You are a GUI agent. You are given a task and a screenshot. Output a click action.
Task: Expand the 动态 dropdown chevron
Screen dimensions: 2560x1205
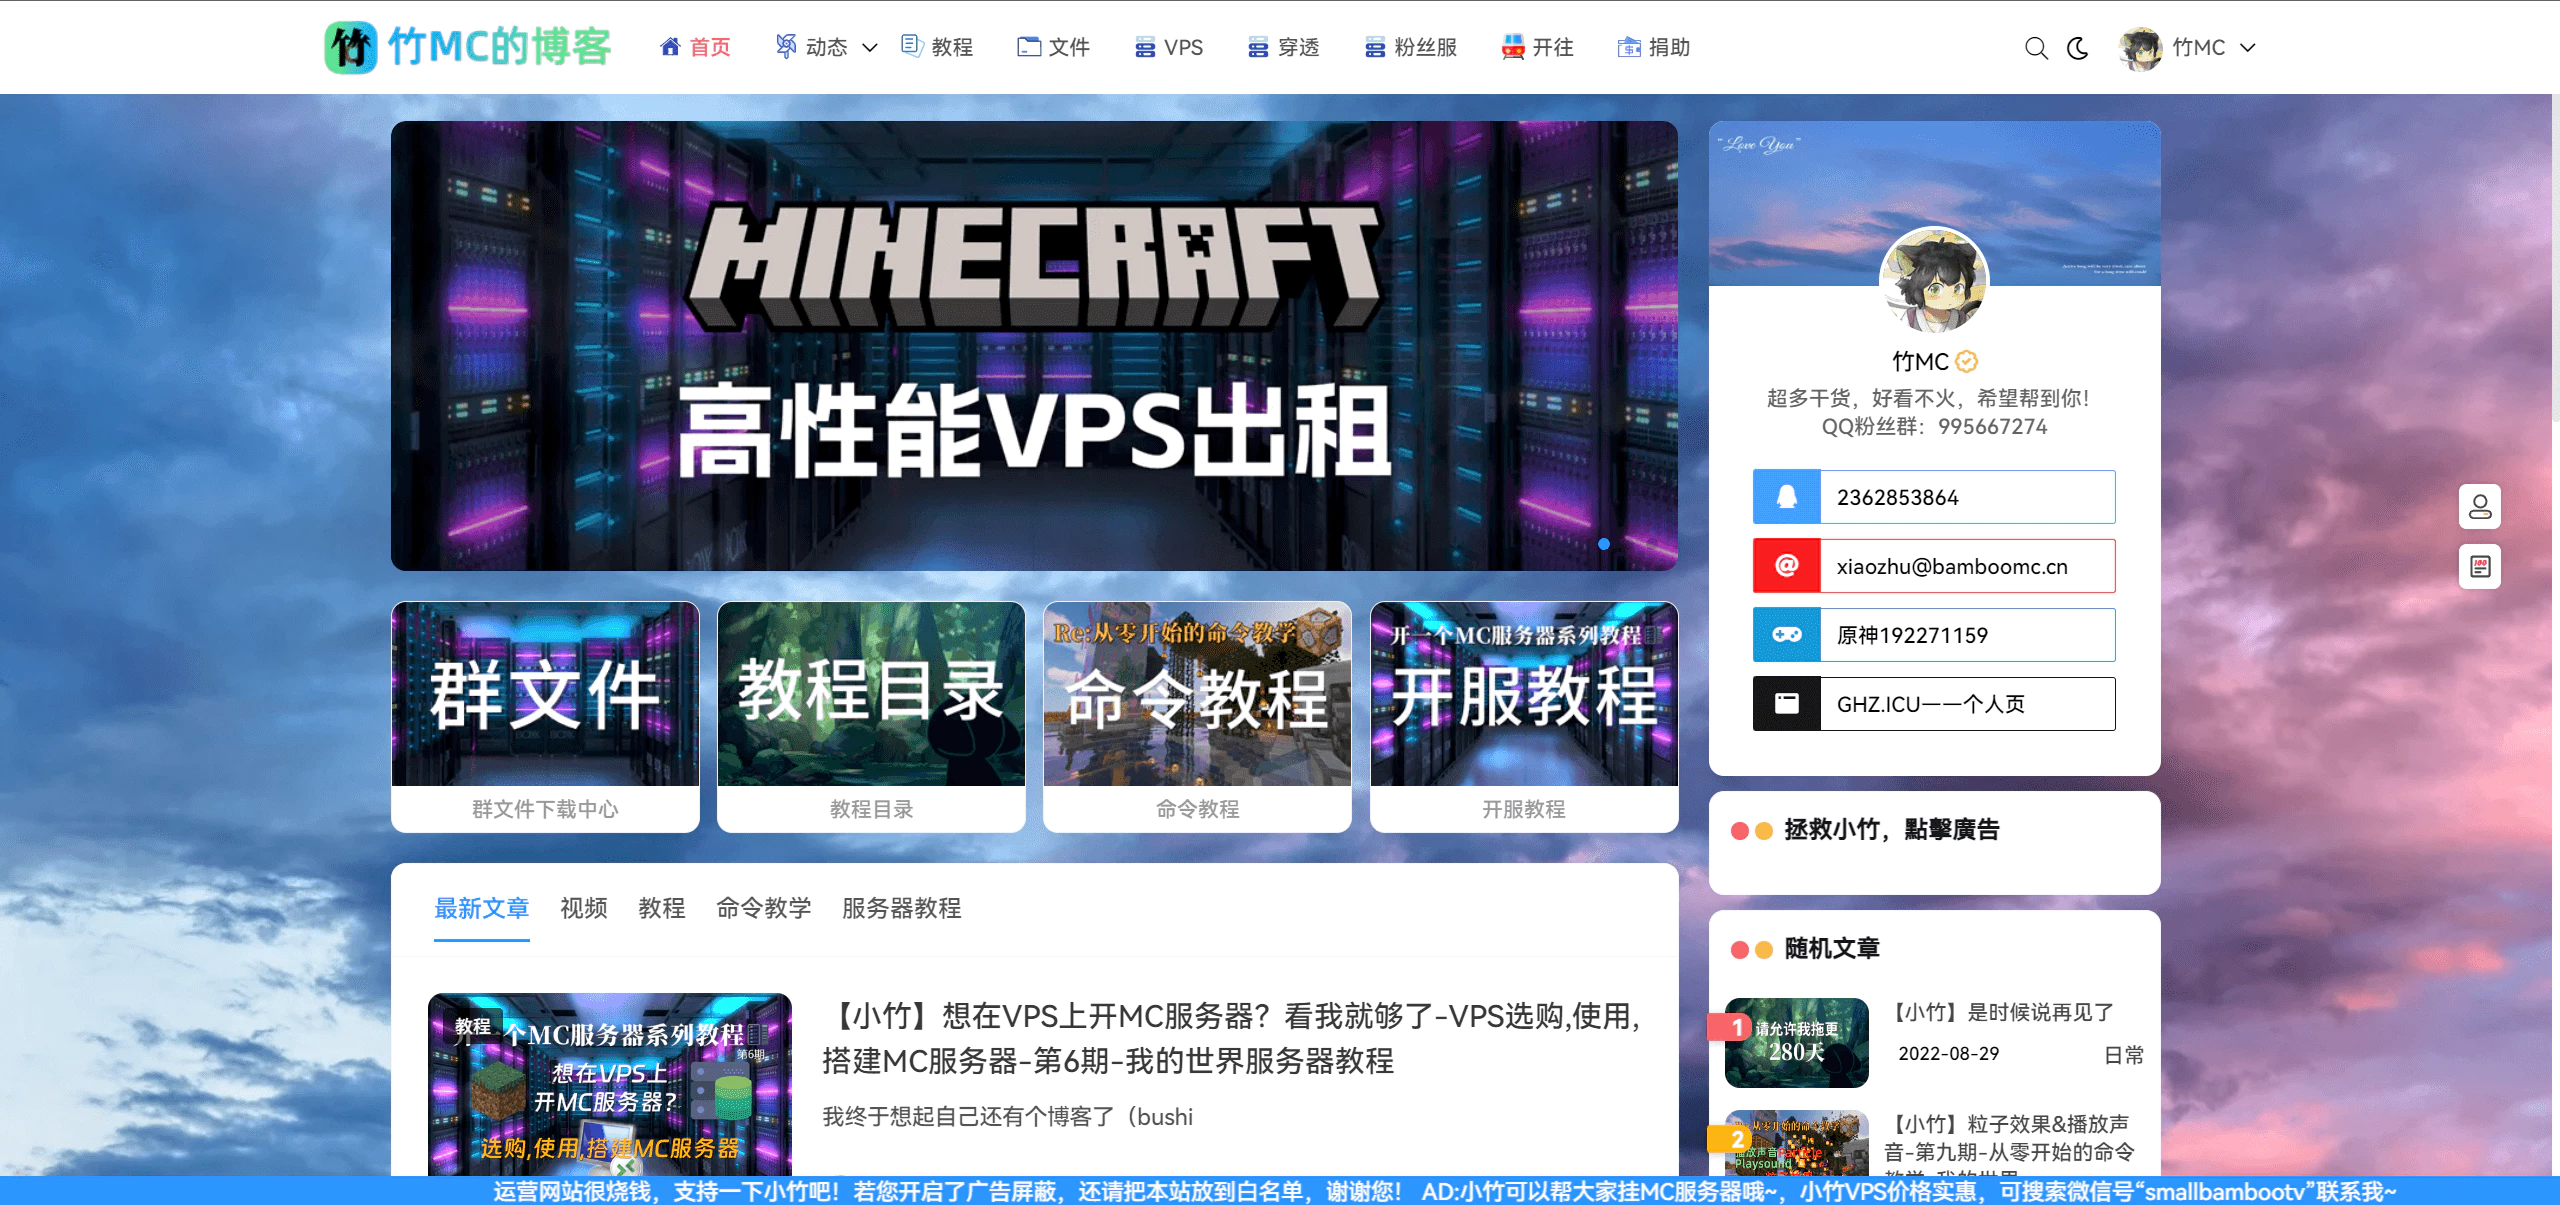[869, 47]
